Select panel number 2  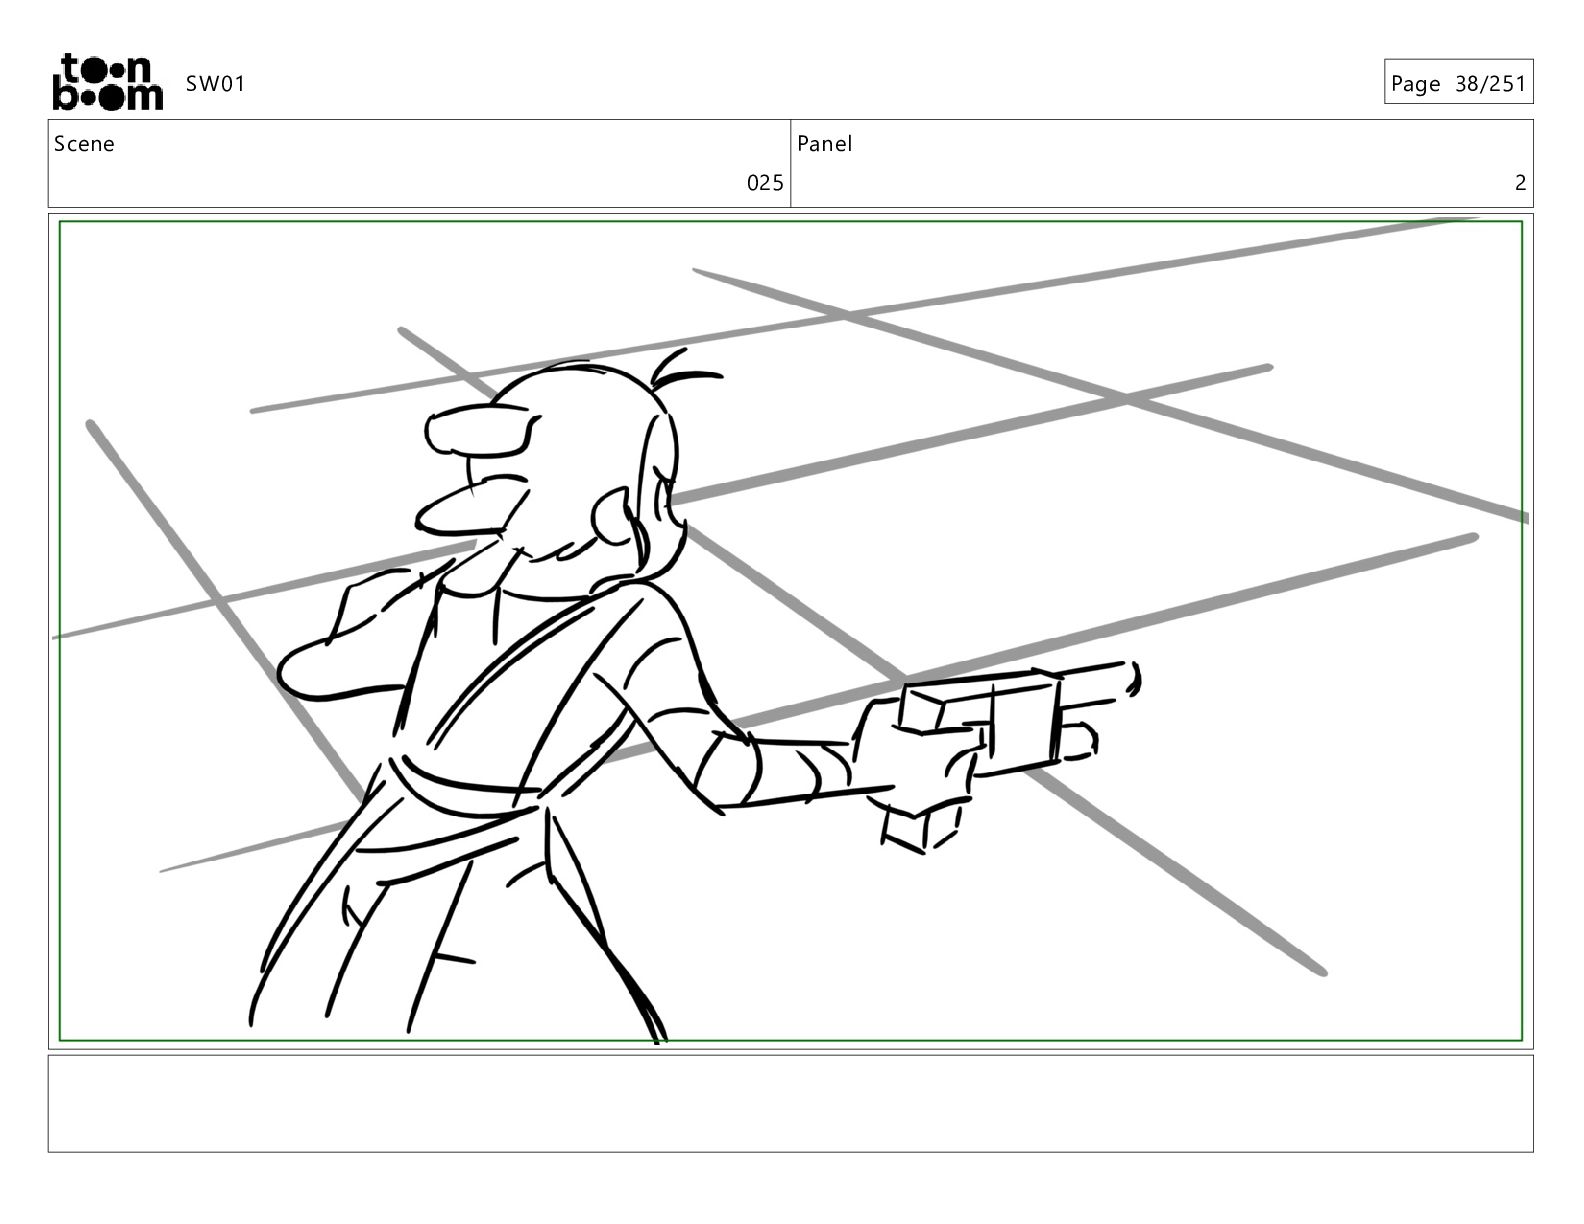1520,183
